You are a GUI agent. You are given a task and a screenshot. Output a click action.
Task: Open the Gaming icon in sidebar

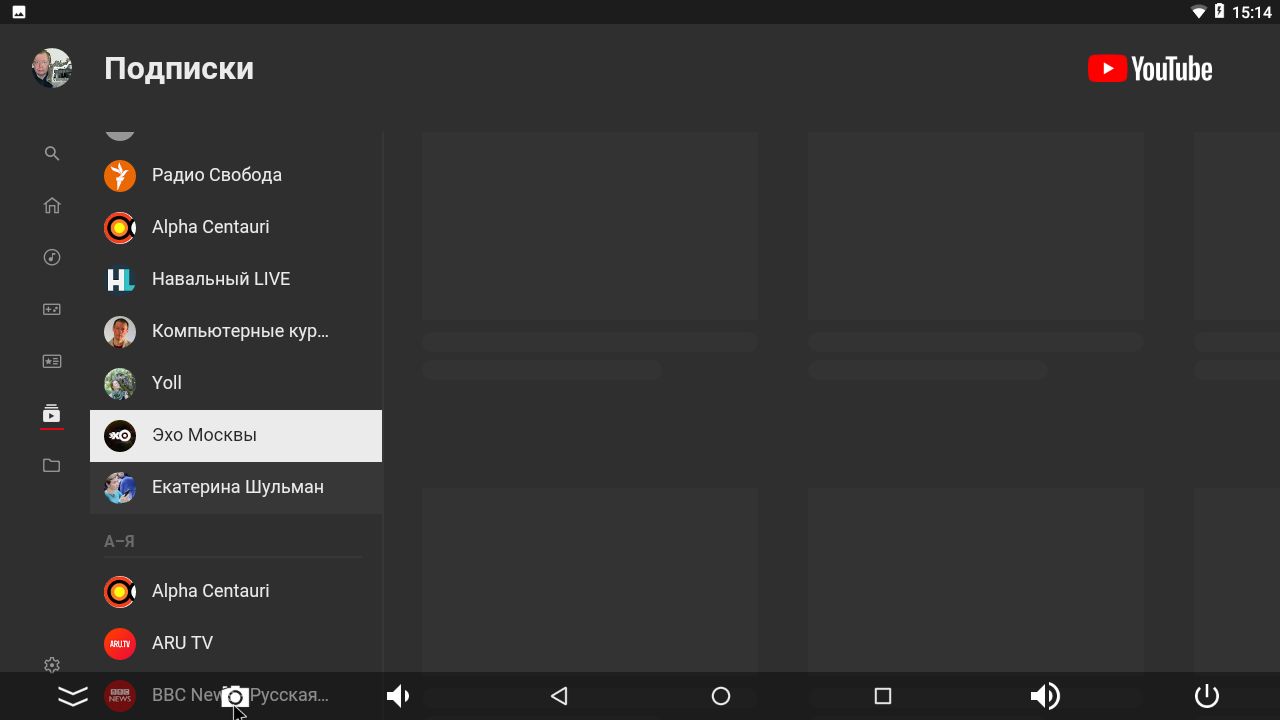tap(52, 310)
